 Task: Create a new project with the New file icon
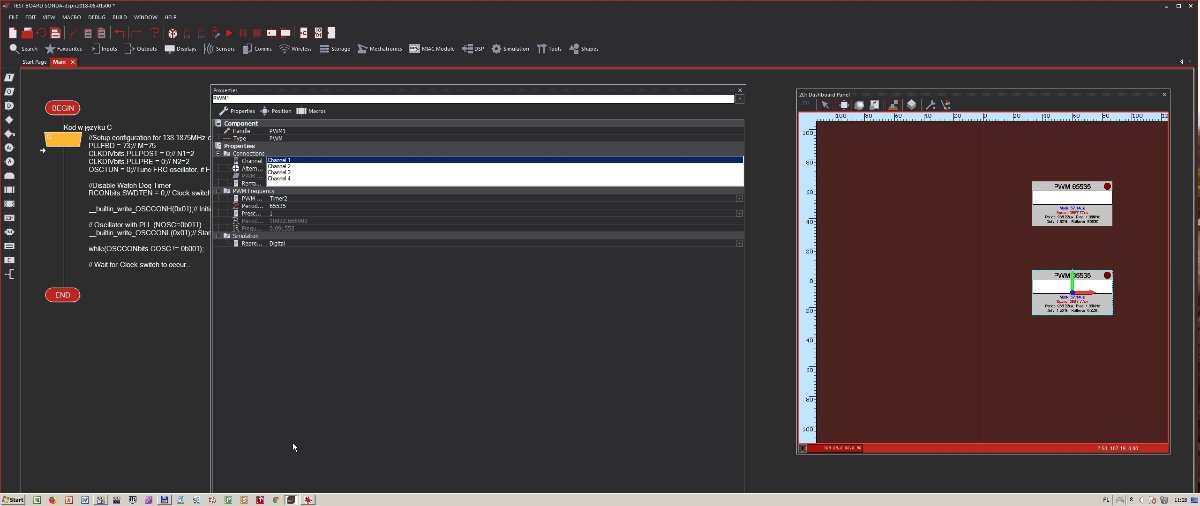pyautogui.click(x=13, y=33)
